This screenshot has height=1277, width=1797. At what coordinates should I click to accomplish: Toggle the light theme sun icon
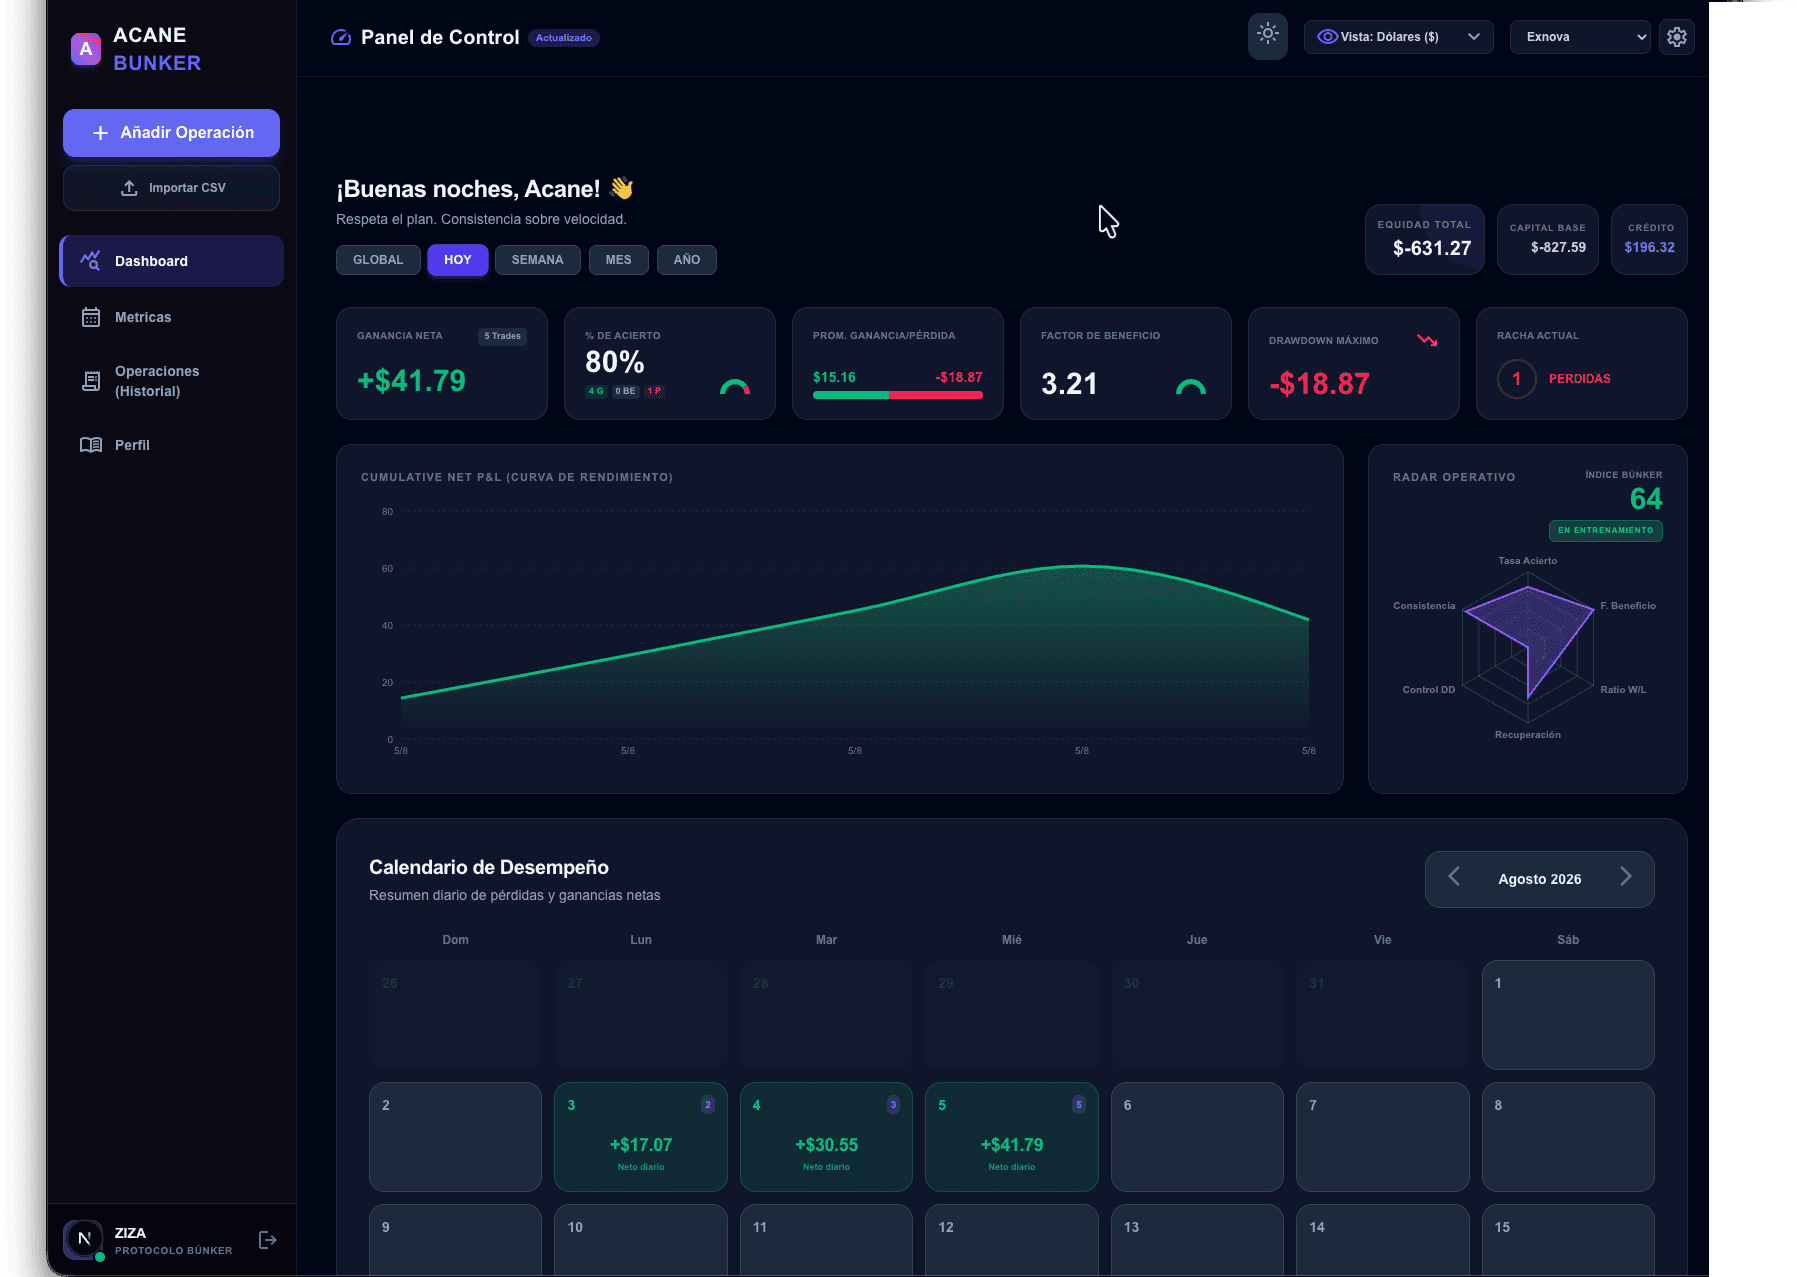1267,37
